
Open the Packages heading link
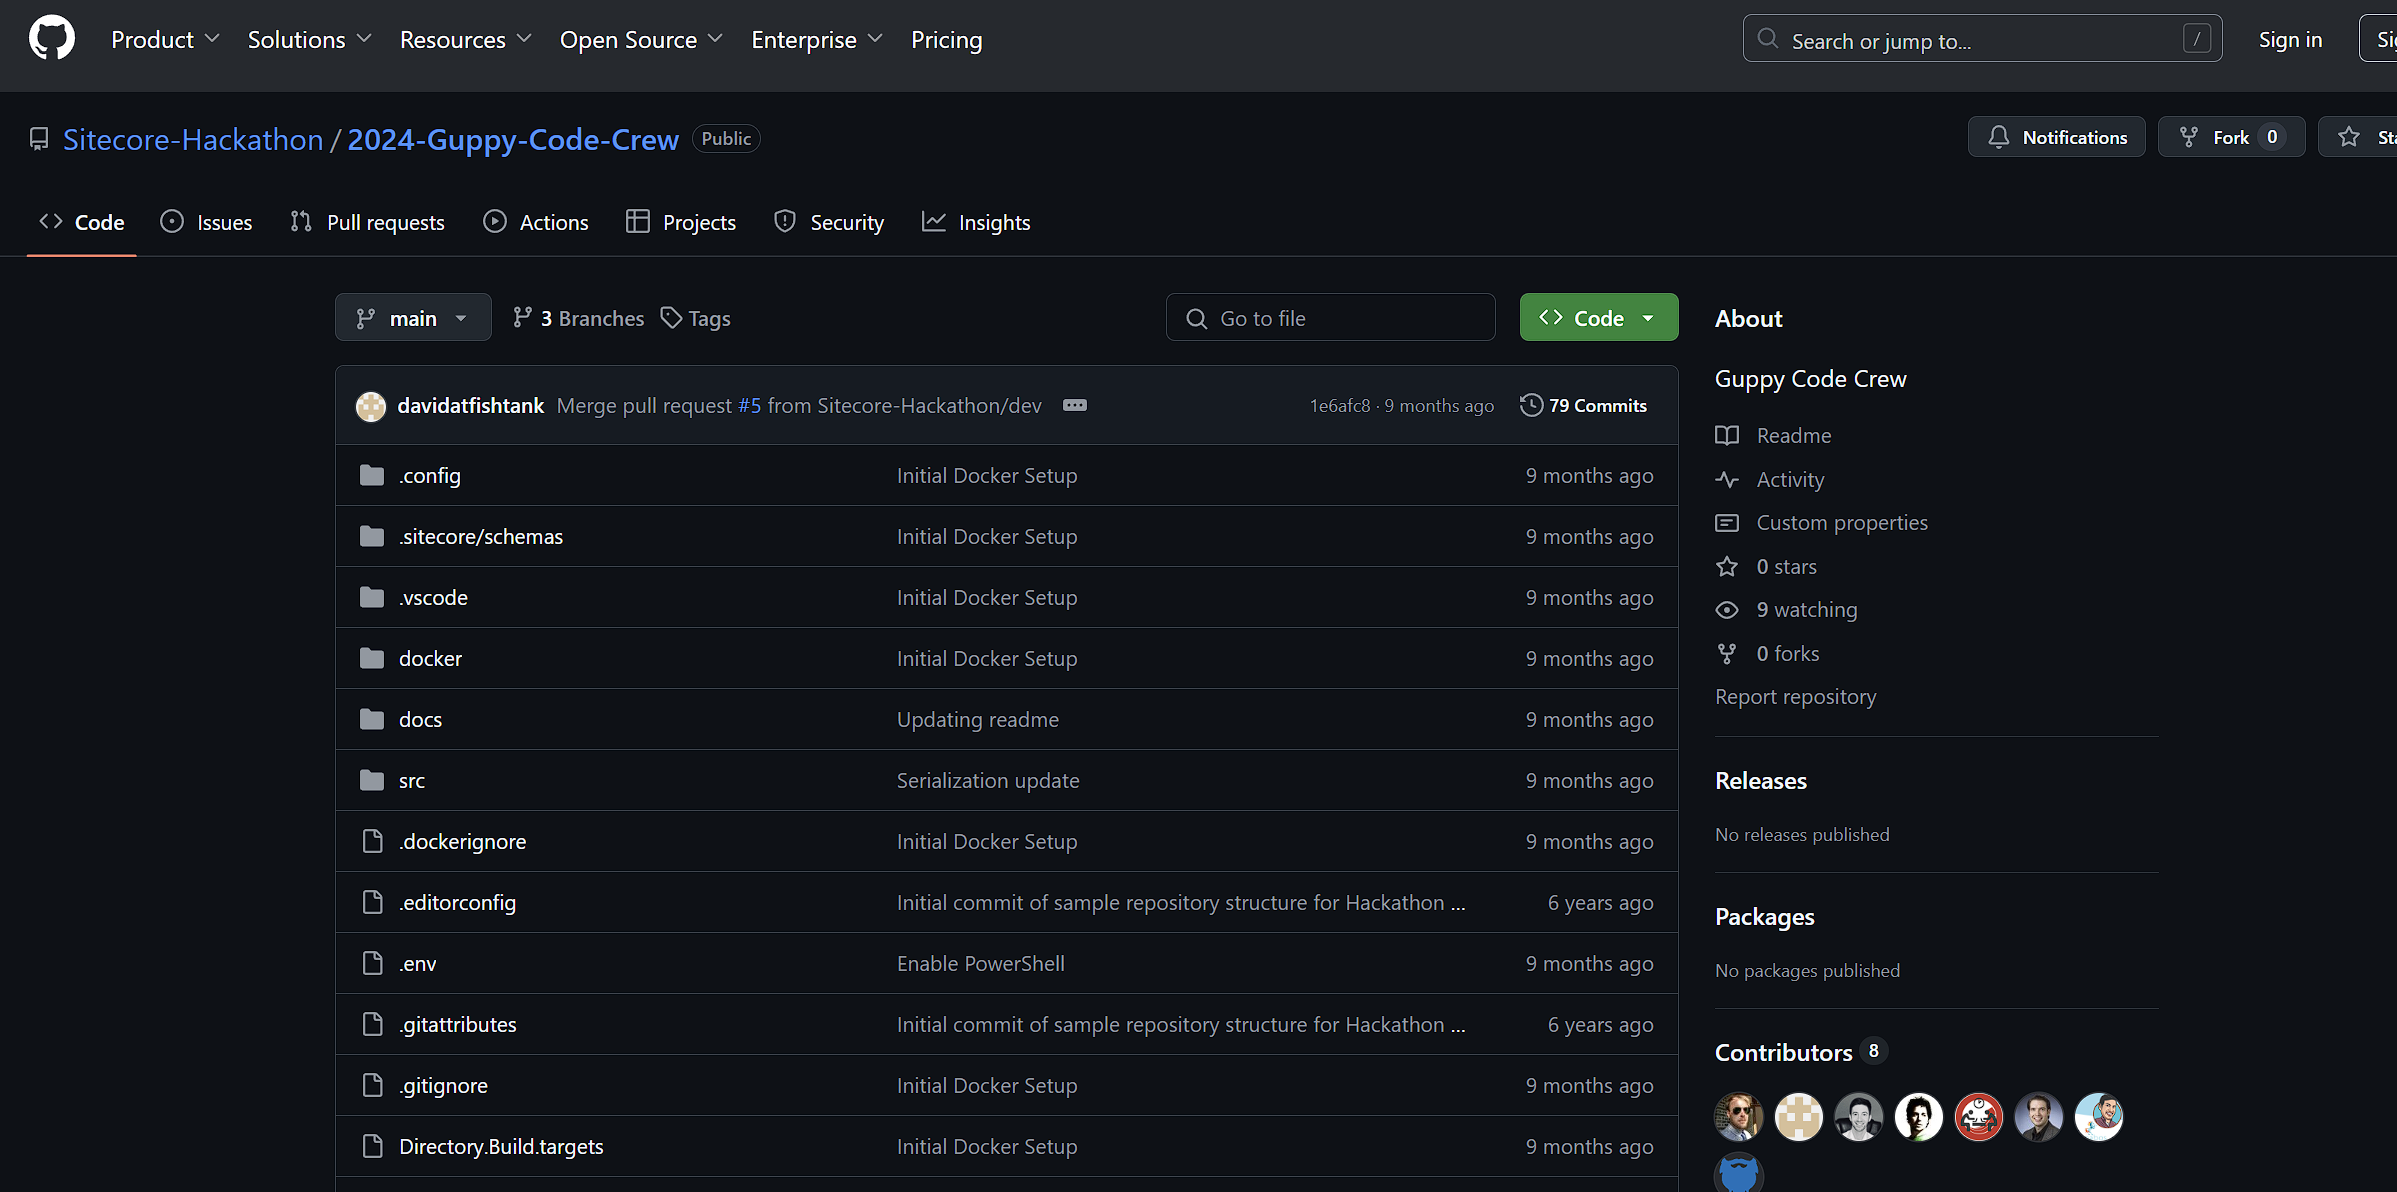pyautogui.click(x=1765, y=916)
